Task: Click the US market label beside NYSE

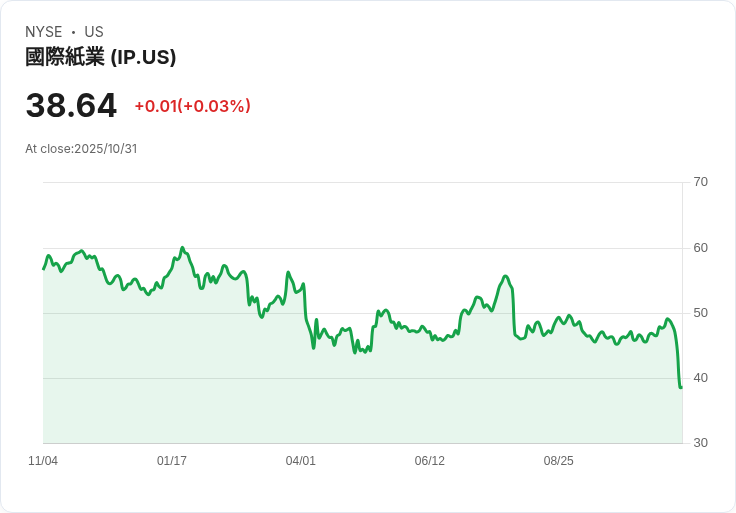Action: 94,32
